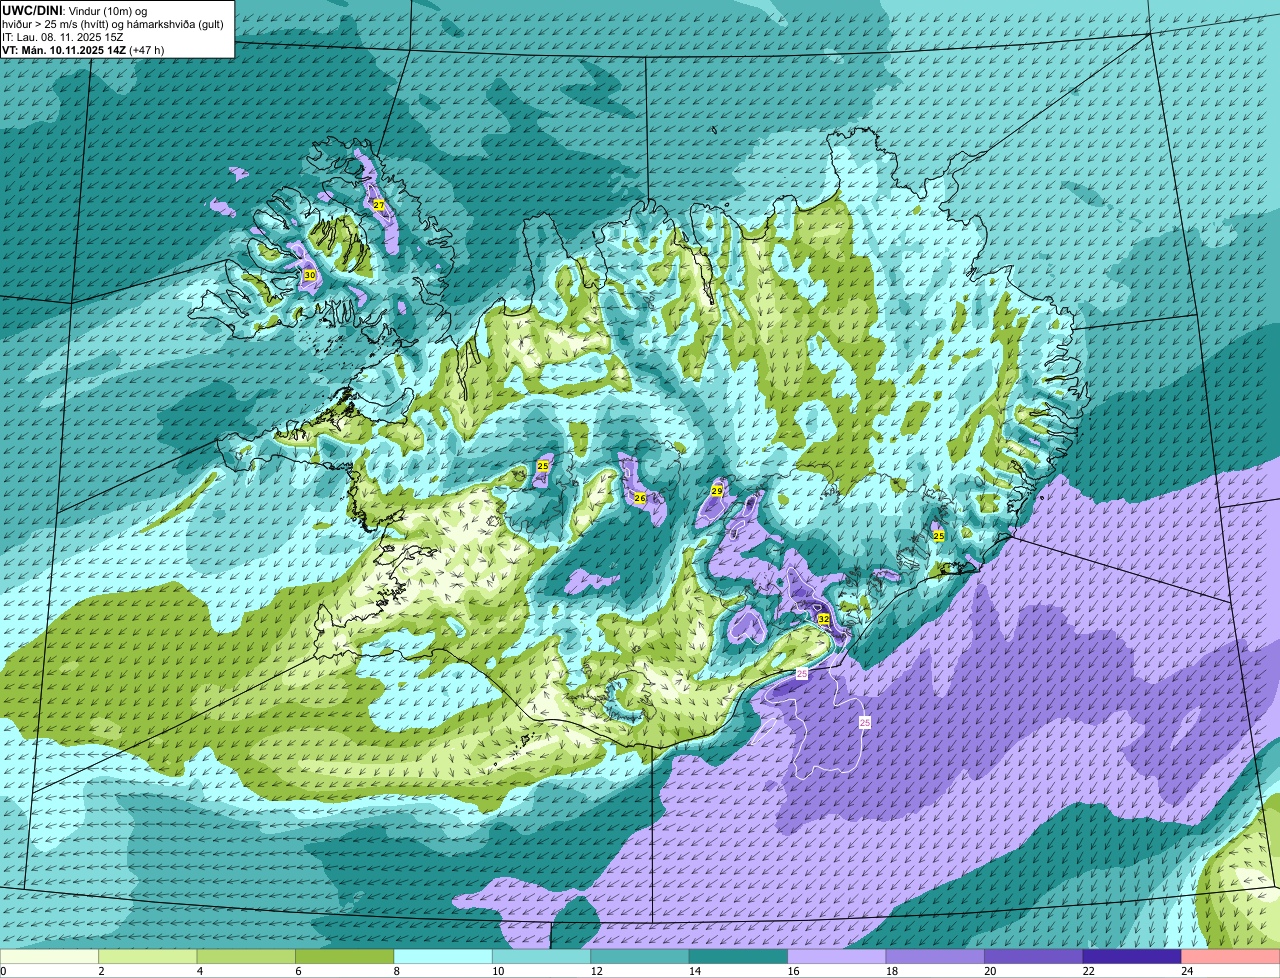The height and width of the screenshot is (978, 1280).
Task: Pick the light lavender 16–18 m/s legend segment
Action: tap(837, 956)
